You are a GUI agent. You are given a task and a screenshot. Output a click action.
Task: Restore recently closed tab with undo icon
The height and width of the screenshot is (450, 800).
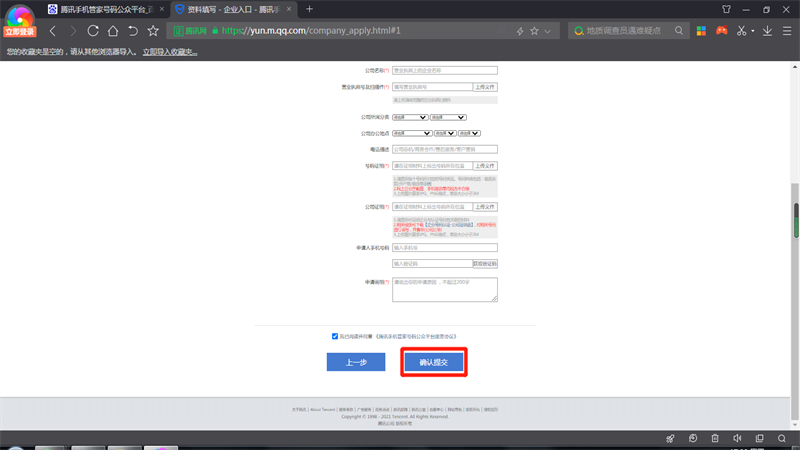[x=133, y=31]
